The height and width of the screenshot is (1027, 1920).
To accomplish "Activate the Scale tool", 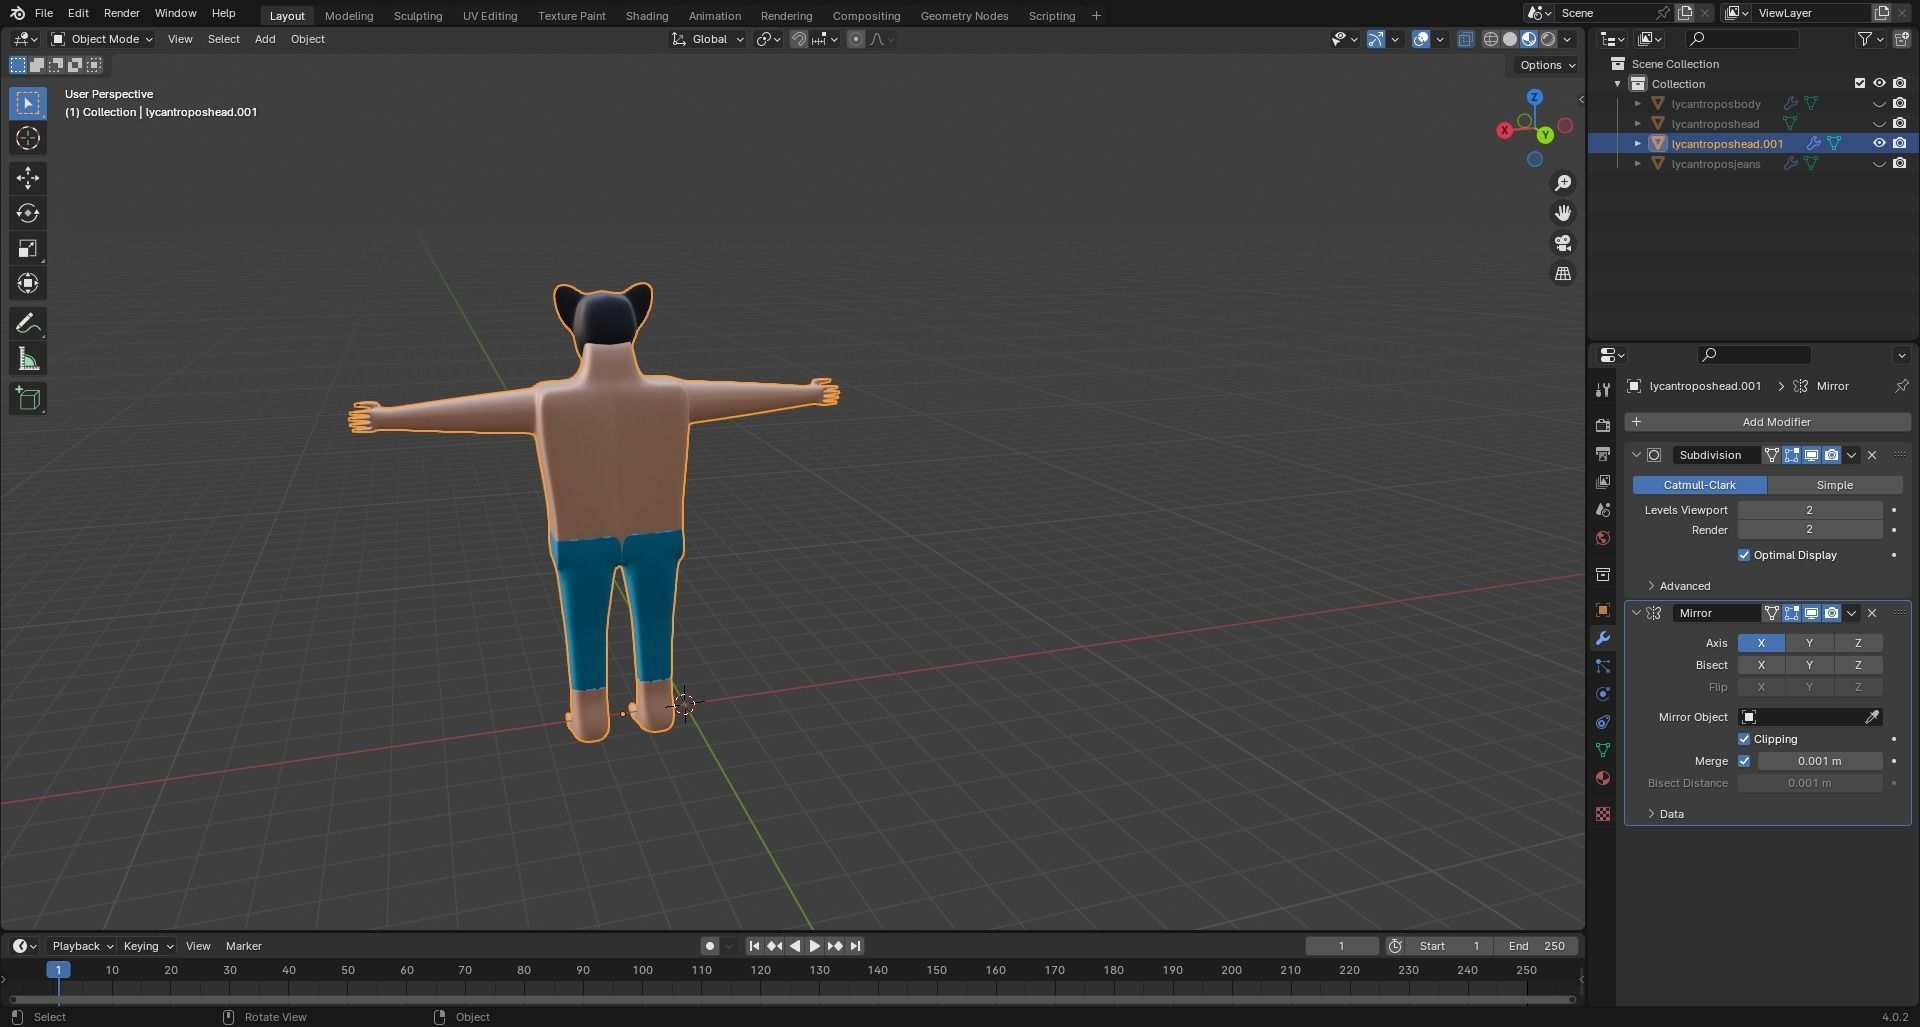I will pos(28,248).
